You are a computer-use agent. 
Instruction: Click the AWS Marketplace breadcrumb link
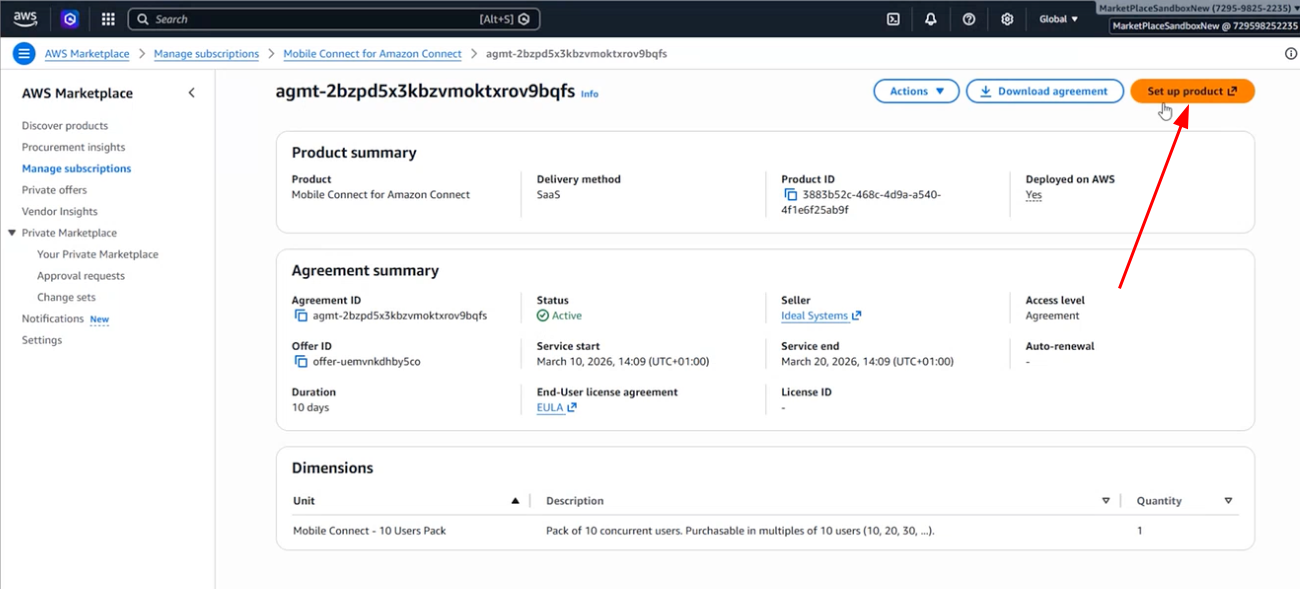[87, 54]
